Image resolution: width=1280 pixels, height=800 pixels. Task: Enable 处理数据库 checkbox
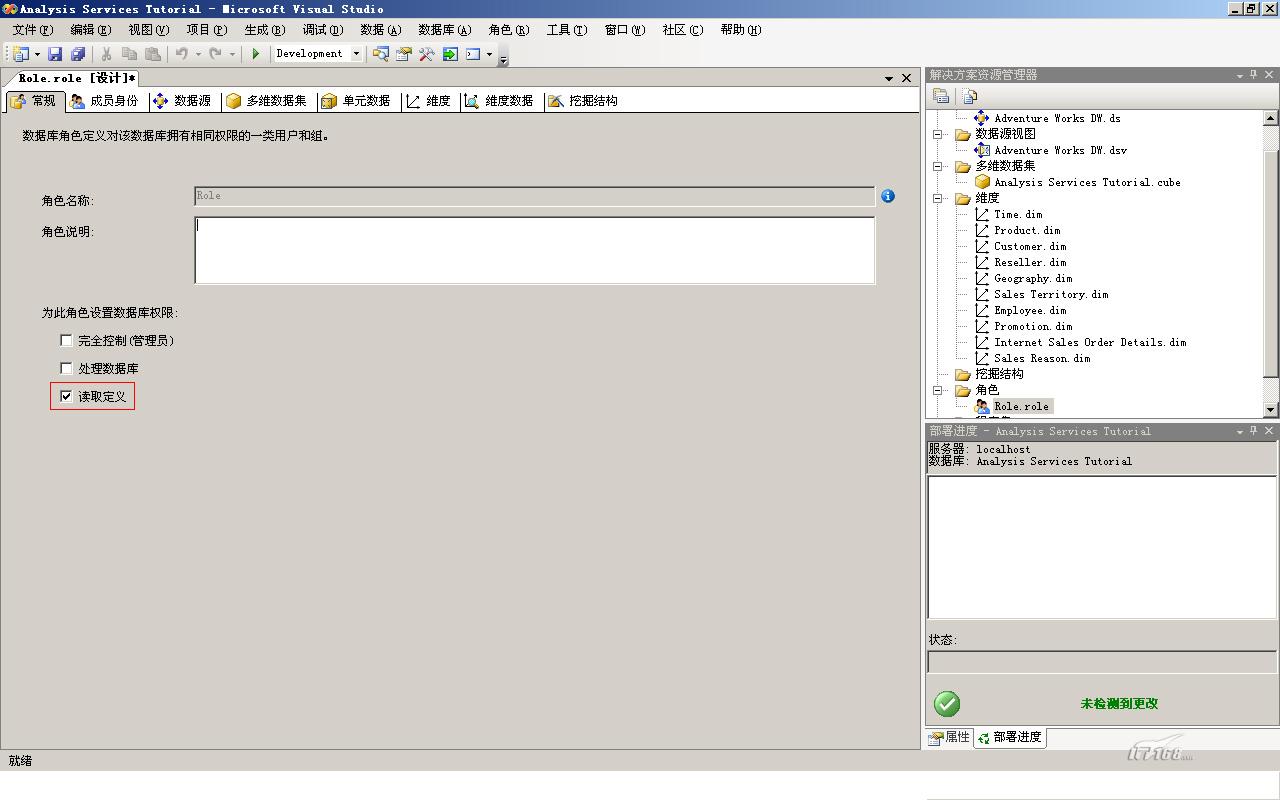tap(66, 369)
